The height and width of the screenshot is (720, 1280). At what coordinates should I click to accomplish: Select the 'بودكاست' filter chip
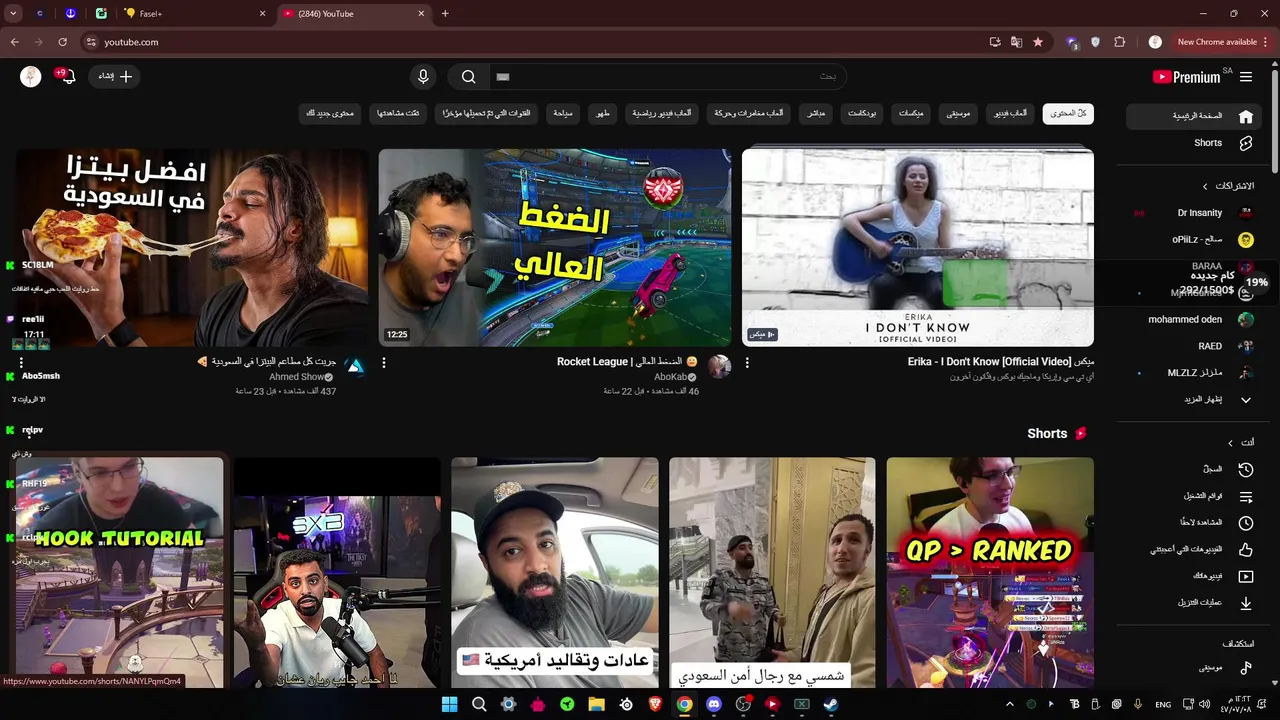pos(862,113)
